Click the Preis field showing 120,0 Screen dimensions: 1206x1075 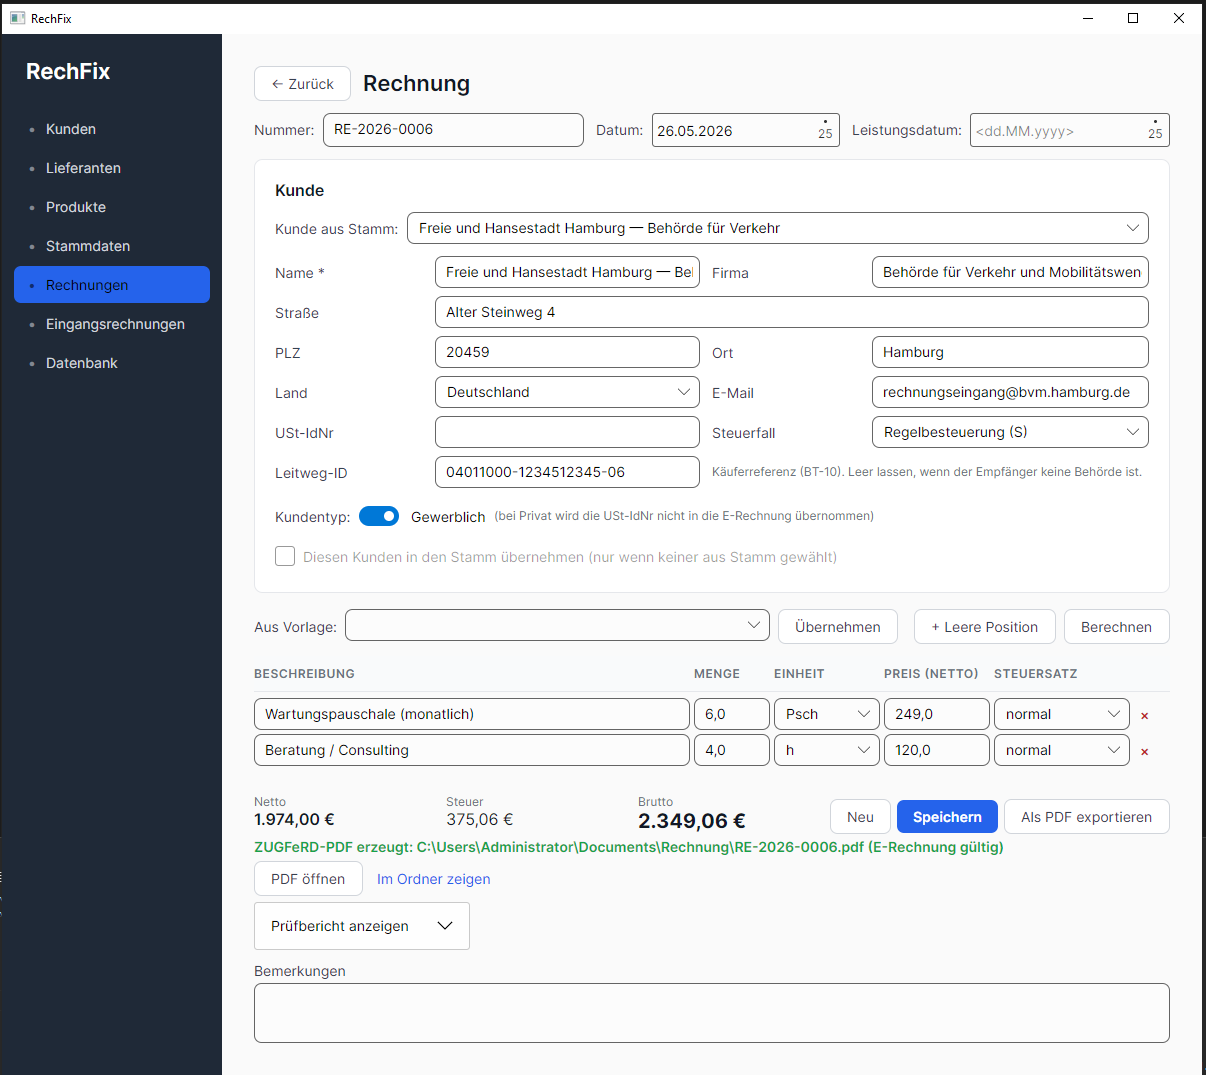tap(937, 750)
